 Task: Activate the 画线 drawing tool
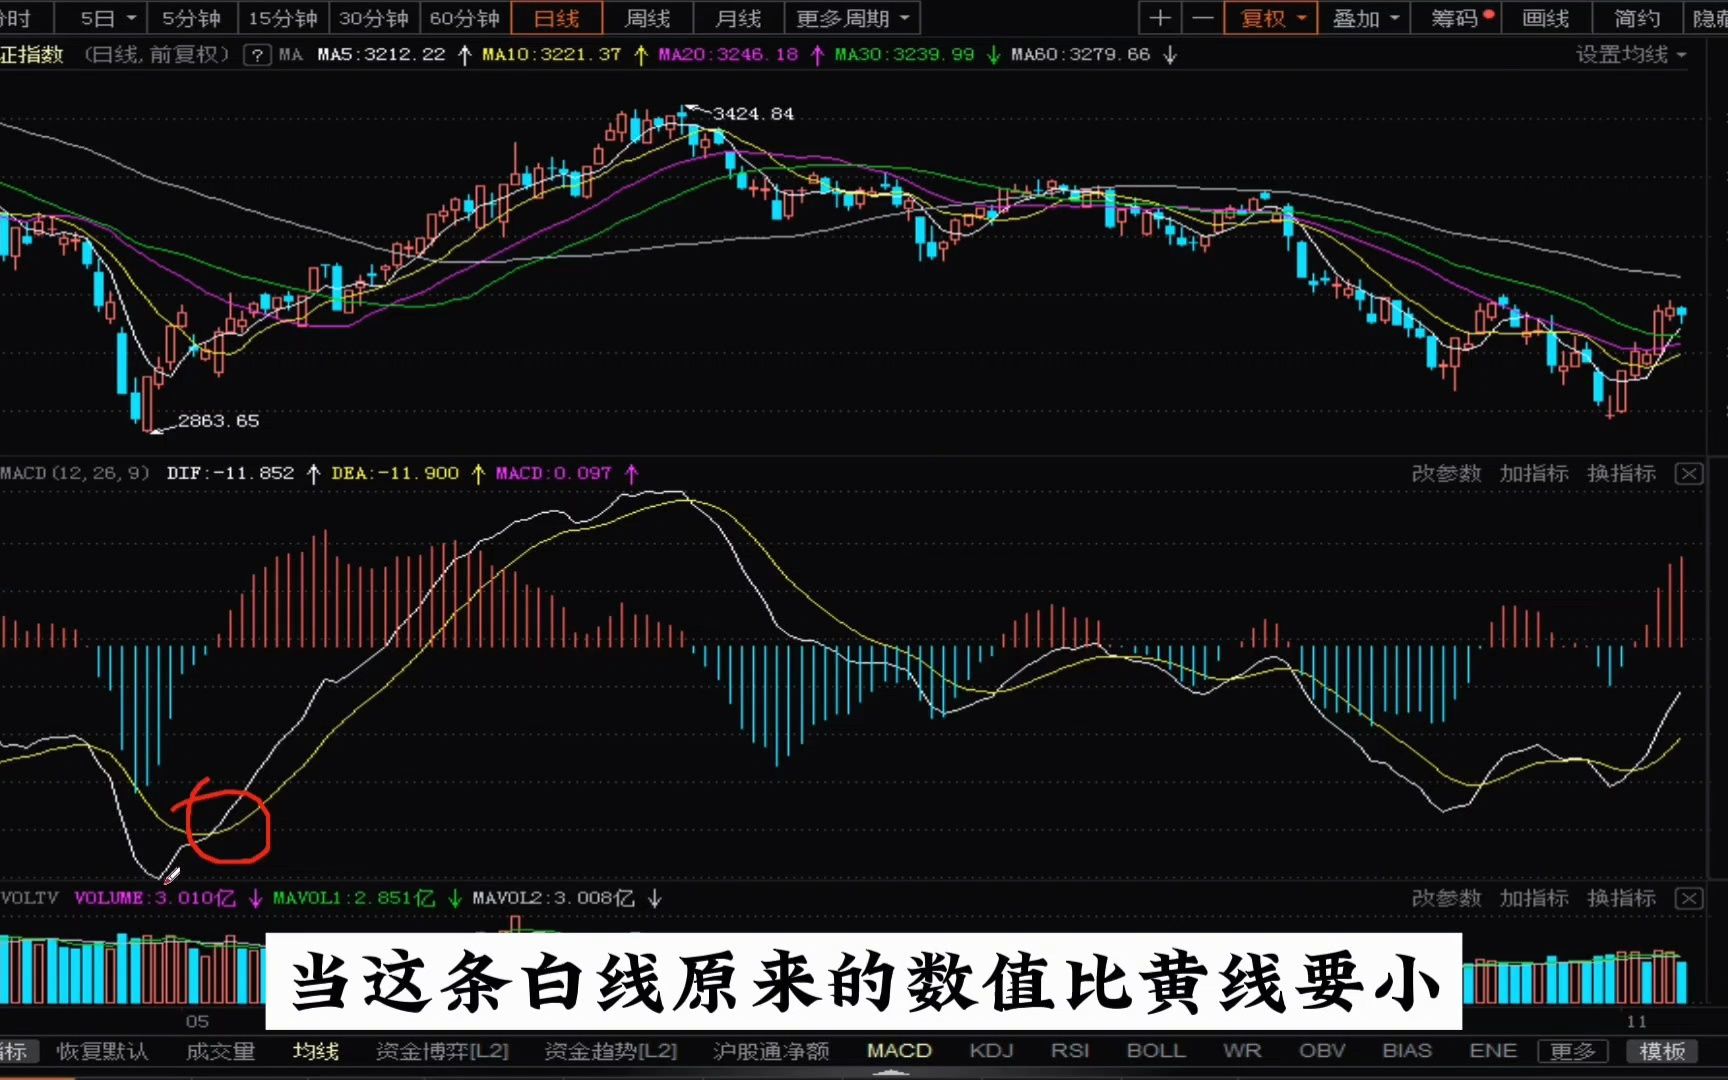click(1546, 18)
